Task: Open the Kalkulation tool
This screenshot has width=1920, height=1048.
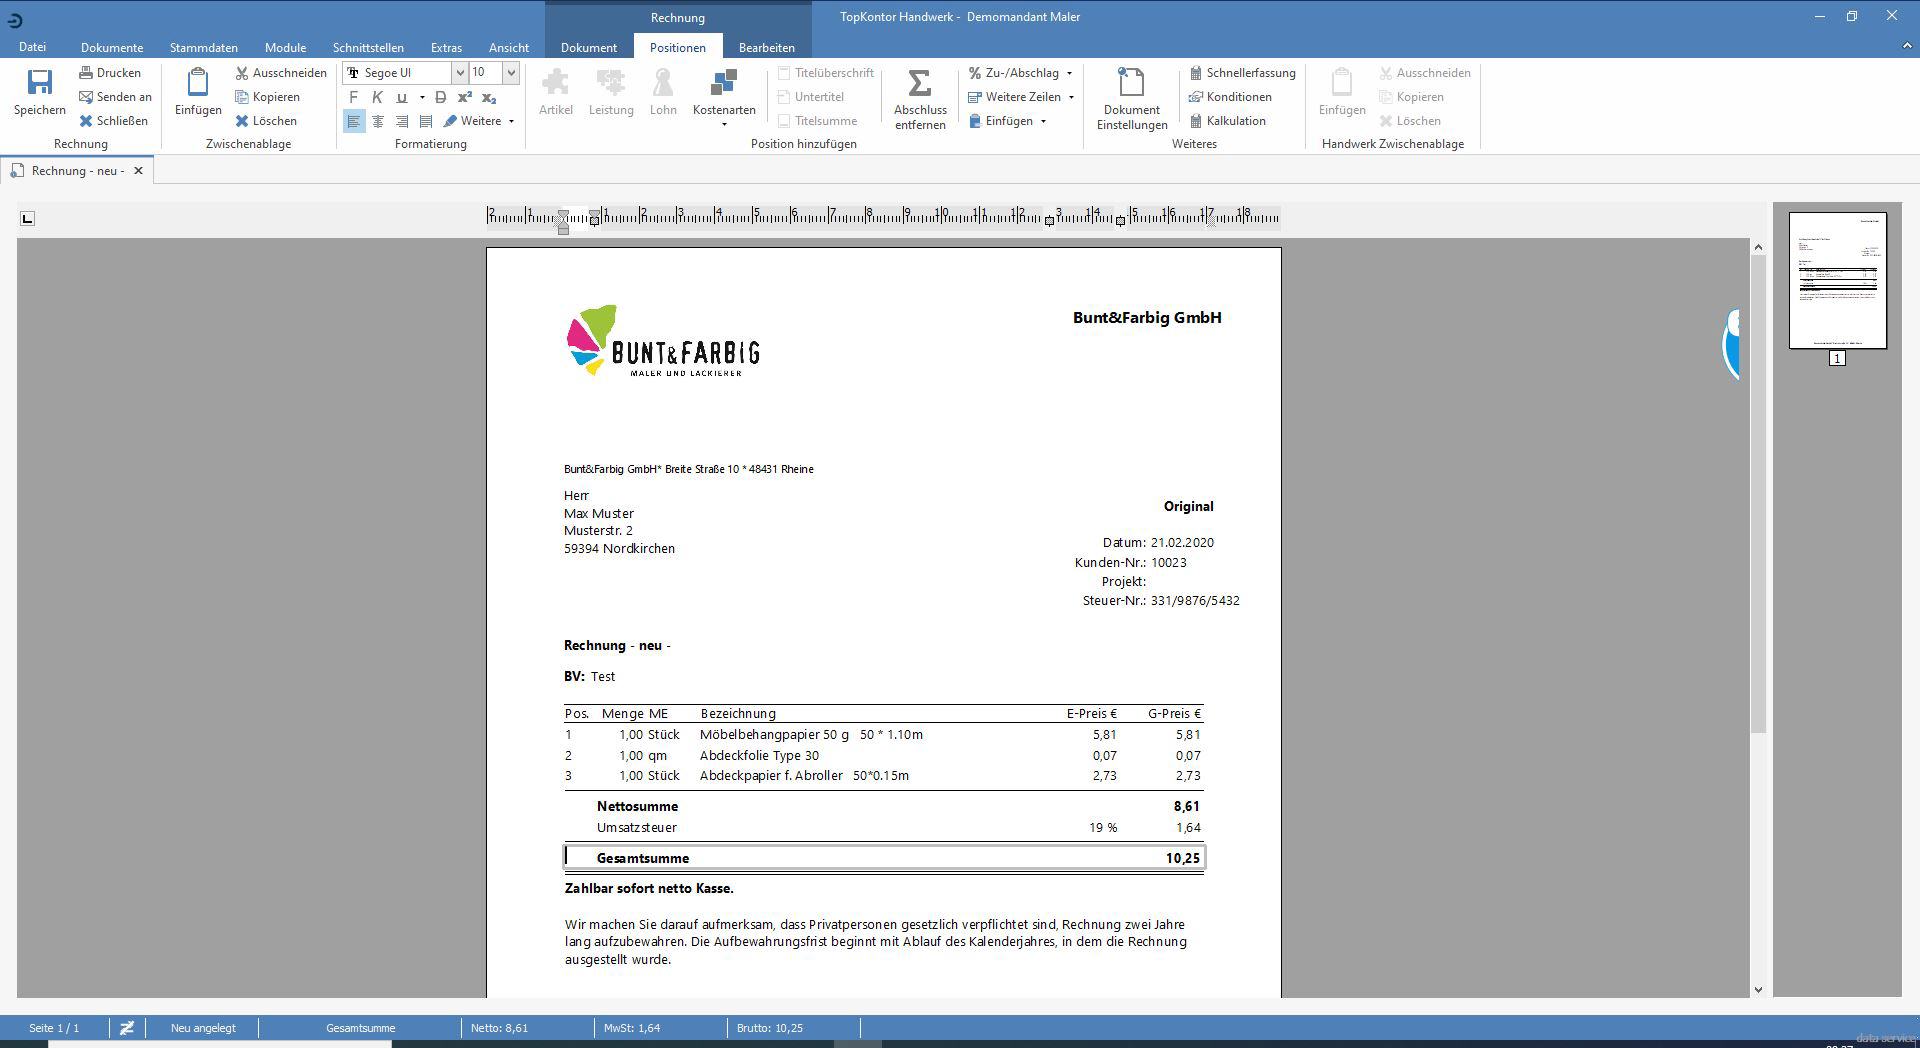Action: click(1196, 121)
